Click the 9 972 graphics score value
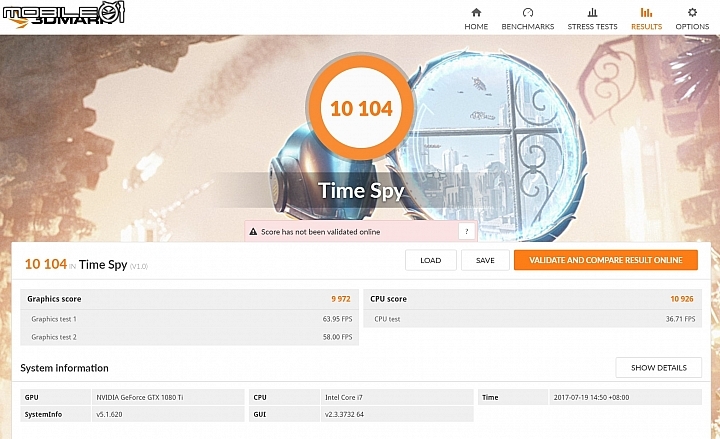 (x=341, y=299)
